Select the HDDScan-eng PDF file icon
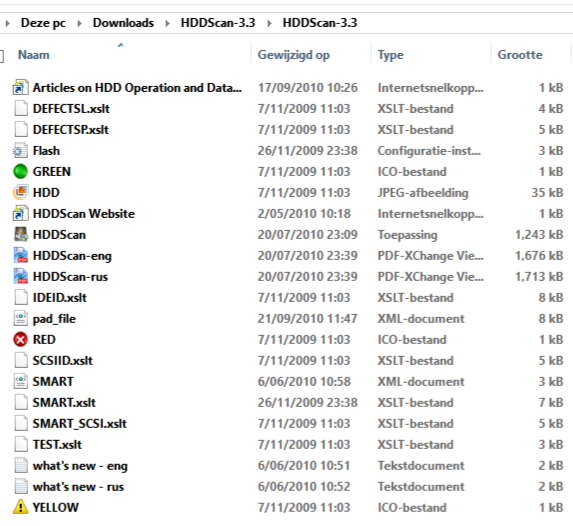 click(x=20, y=256)
